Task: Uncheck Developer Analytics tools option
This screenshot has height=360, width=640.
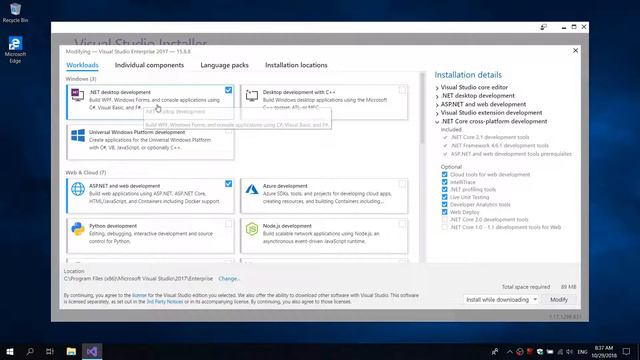Action: tap(444, 204)
